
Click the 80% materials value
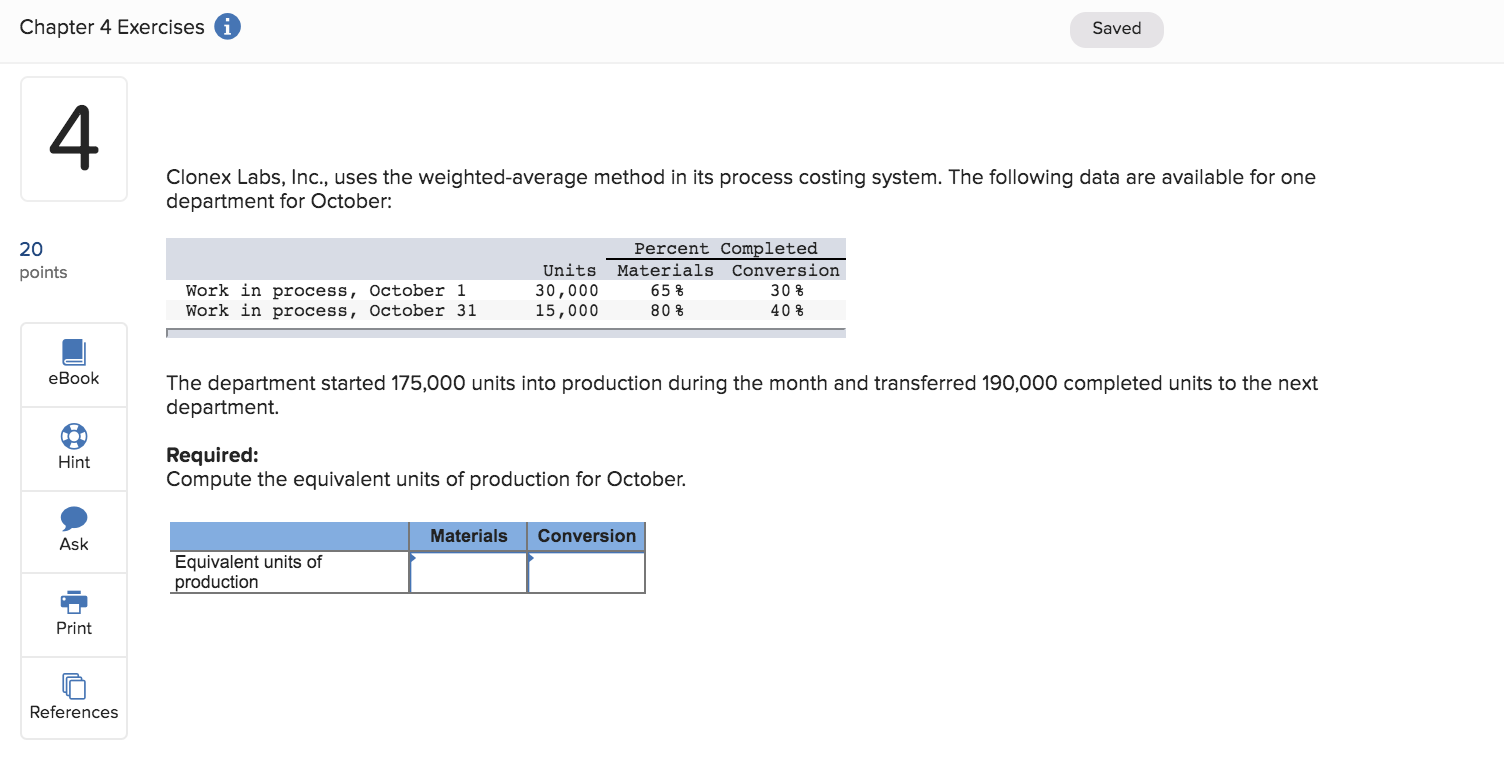pyautogui.click(x=666, y=310)
